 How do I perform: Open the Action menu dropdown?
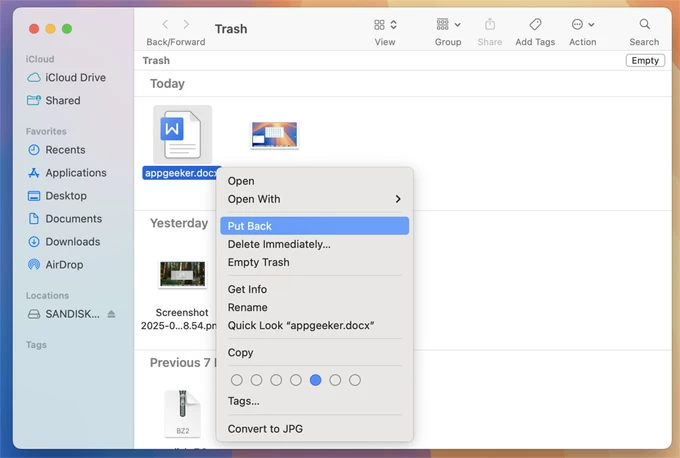(582, 25)
